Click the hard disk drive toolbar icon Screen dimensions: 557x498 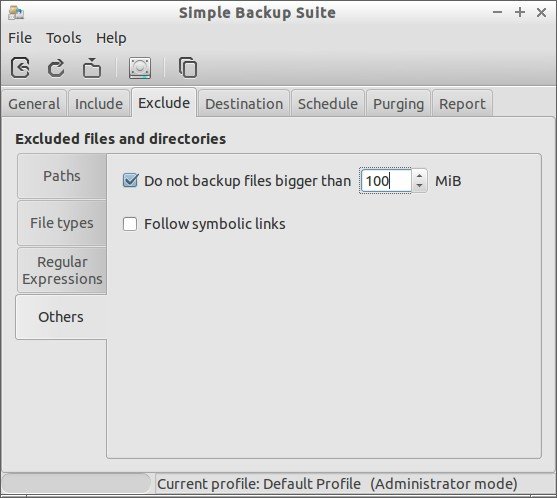pos(140,67)
